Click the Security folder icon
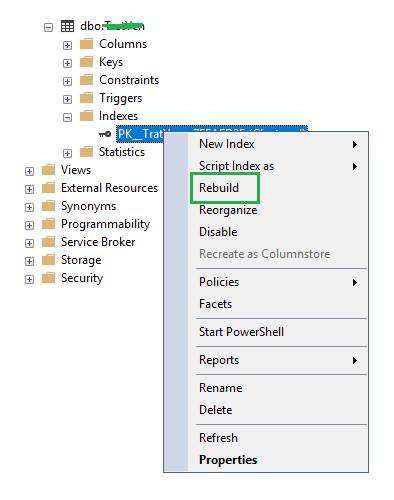This screenshot has width=394, height=500. tap(48, 278)
